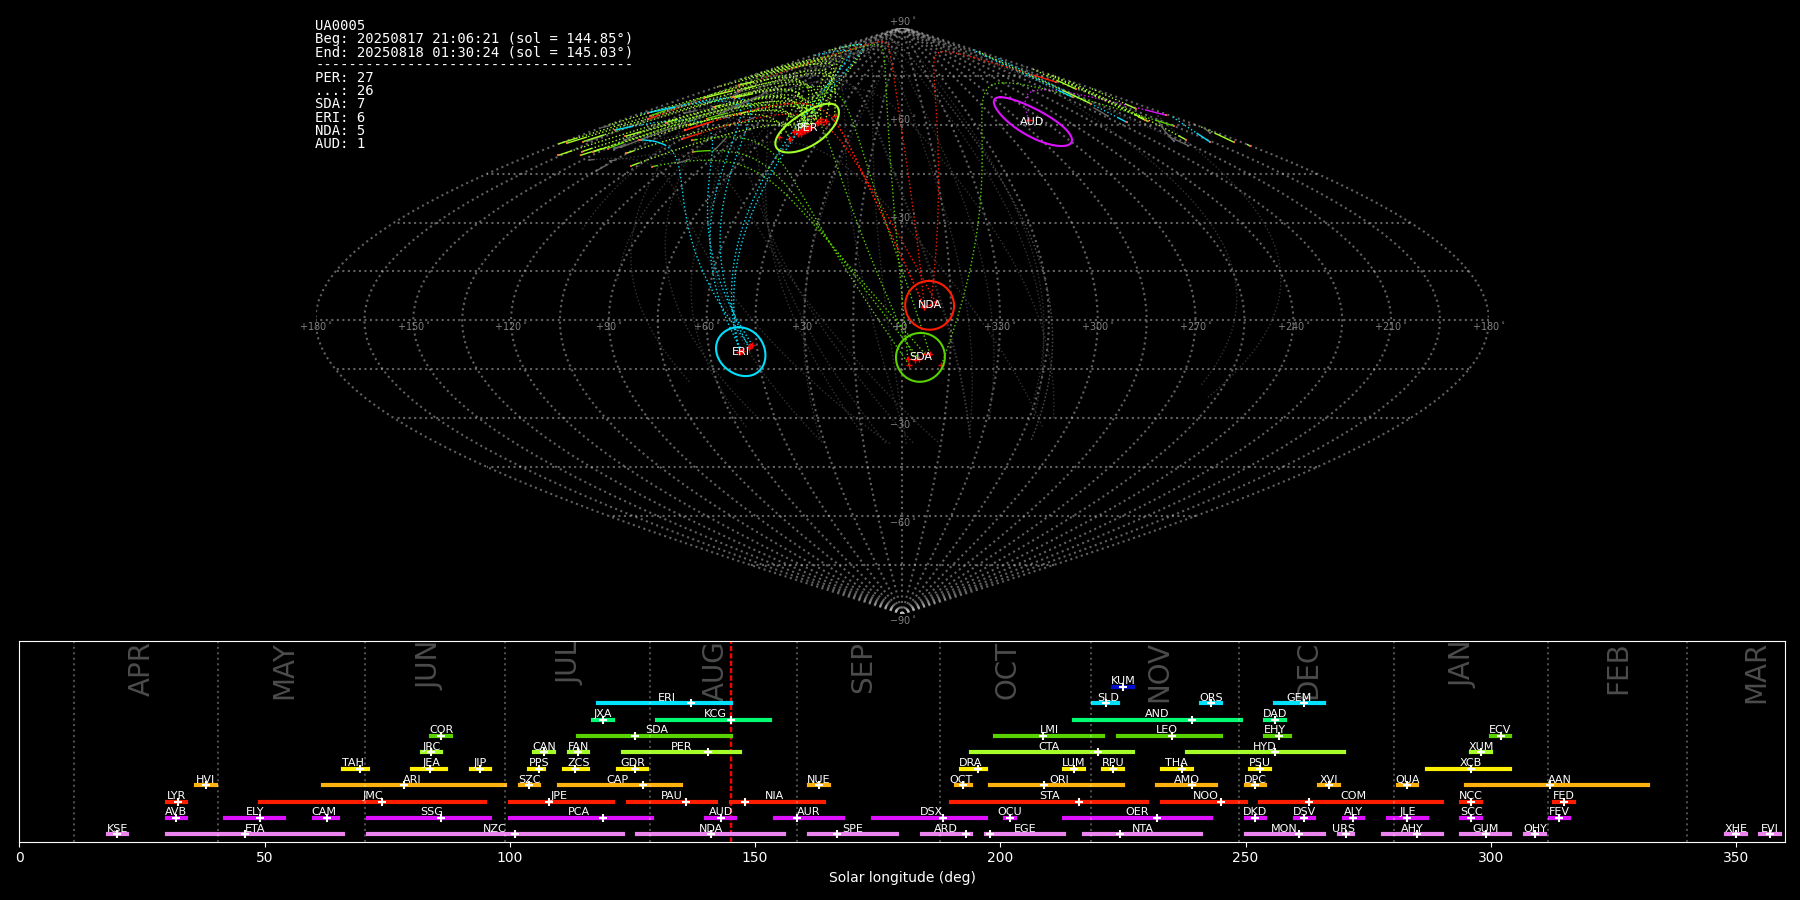Click the red NDA radiant circle on the sky map
This screenshot has width=1800, height=900.
pos(930,305)
